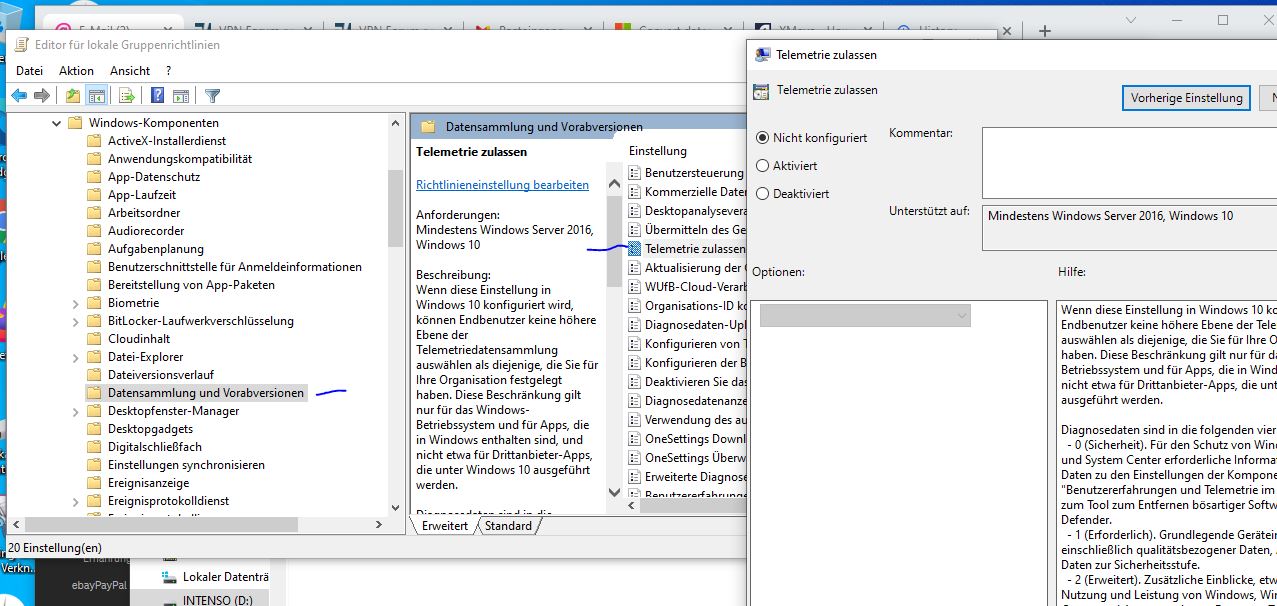Click Lokaler Datenträger in background window
This screenshot has width=1277, height=606.
tap(226, 577)
